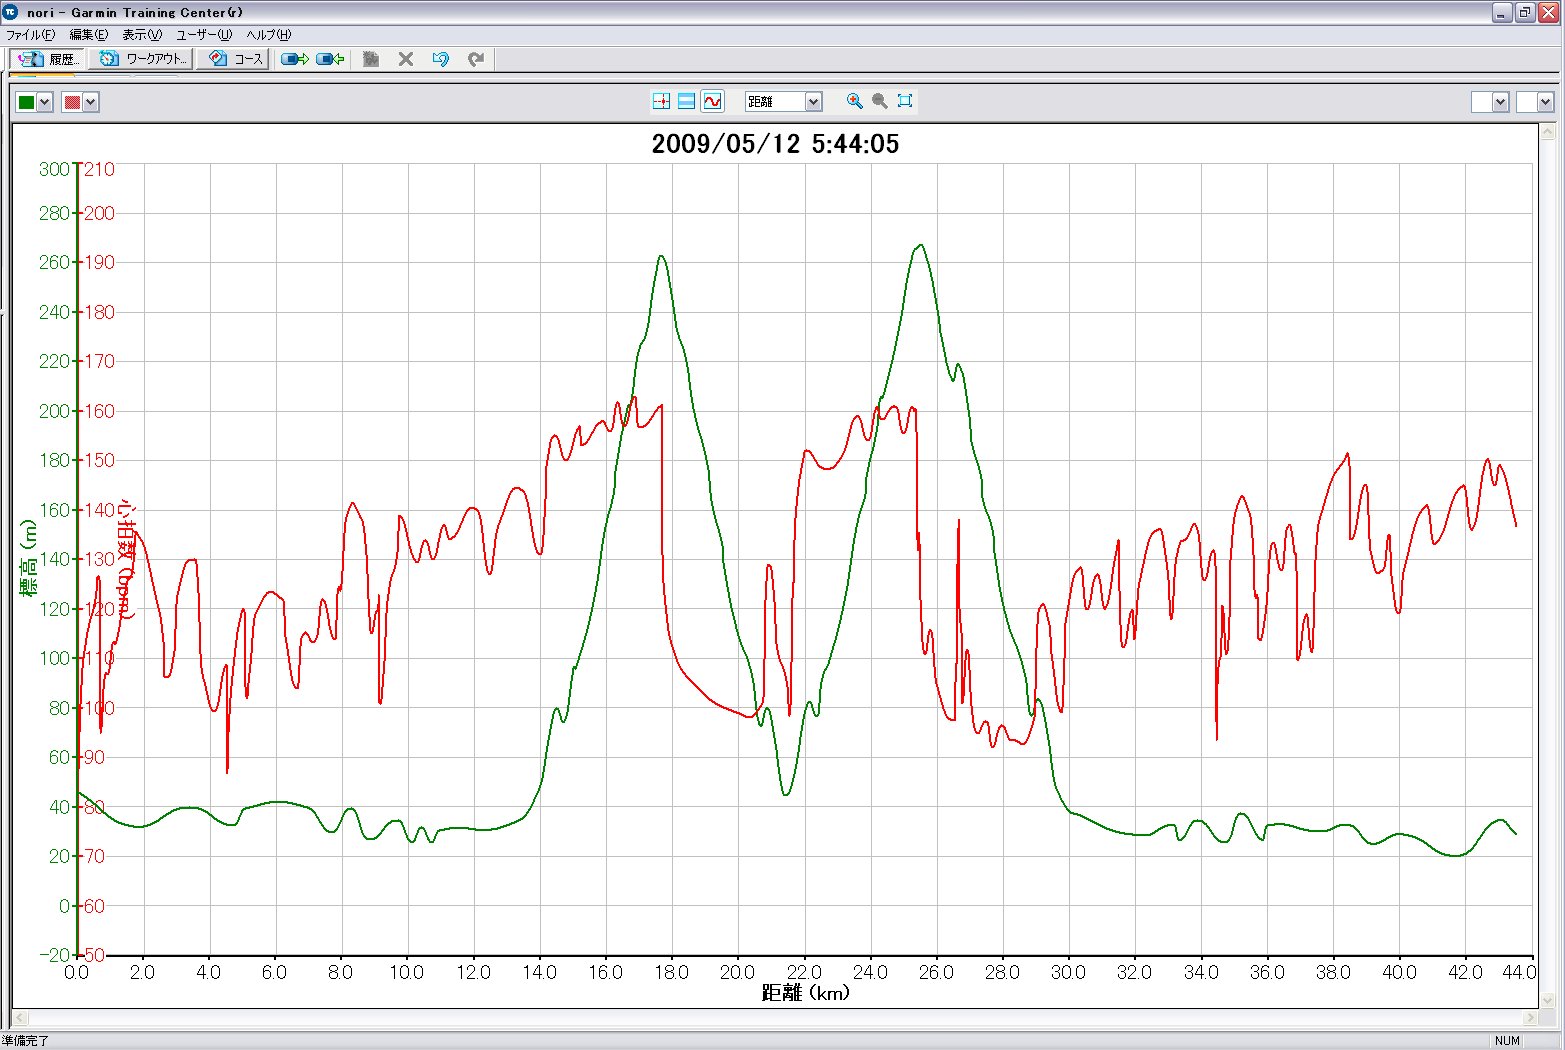Restore the Garmin Training Center window
The image size is (1565, 1050).
pyautogui.click(x=1525, y=12)
